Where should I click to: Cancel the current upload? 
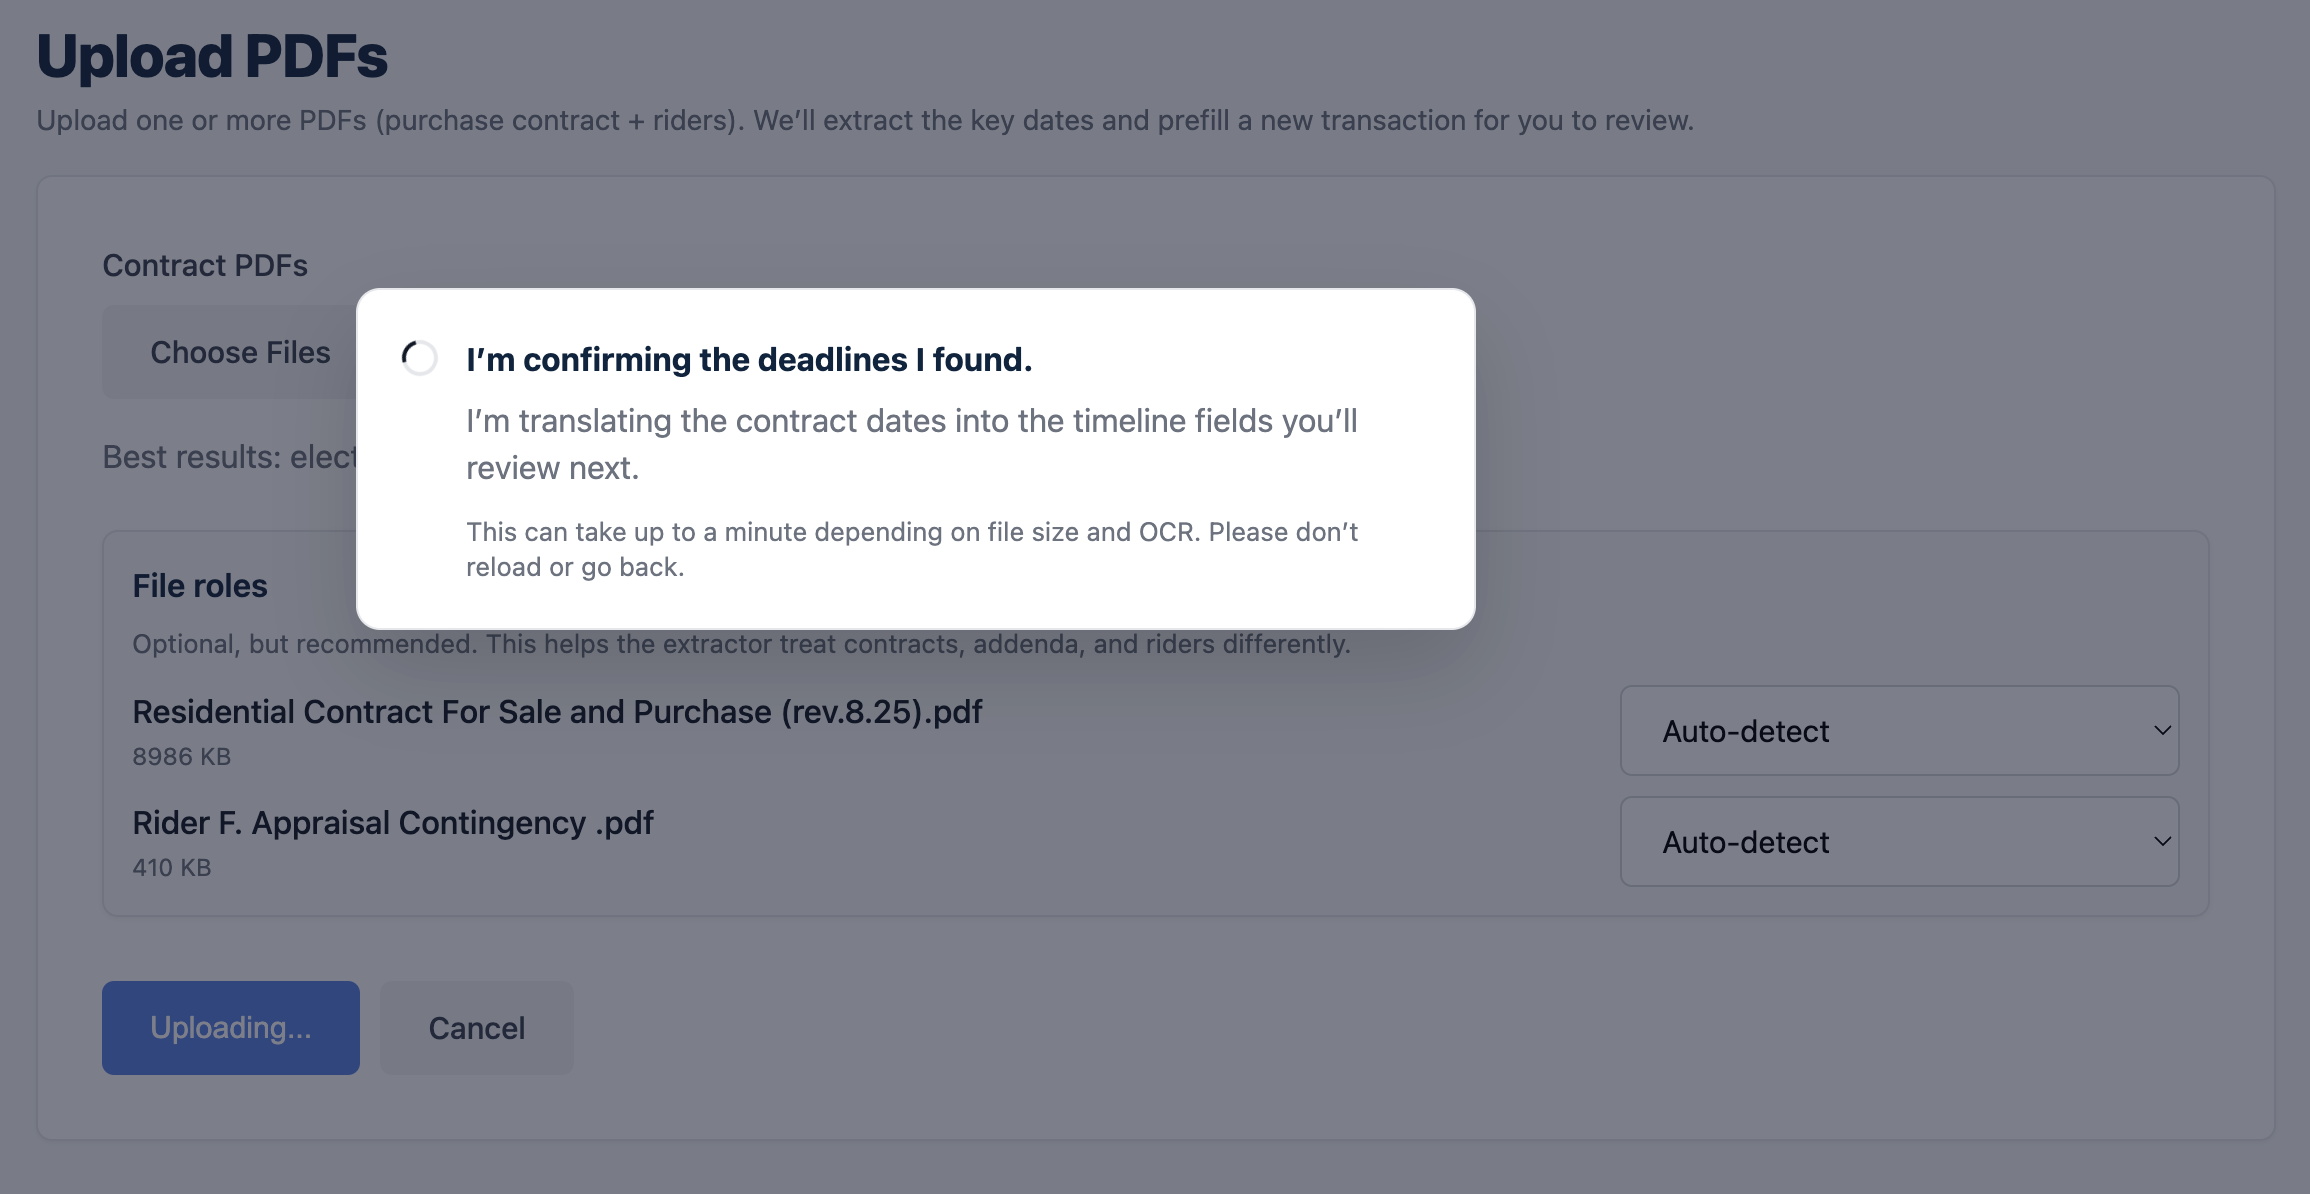(x=476, y=1027)
